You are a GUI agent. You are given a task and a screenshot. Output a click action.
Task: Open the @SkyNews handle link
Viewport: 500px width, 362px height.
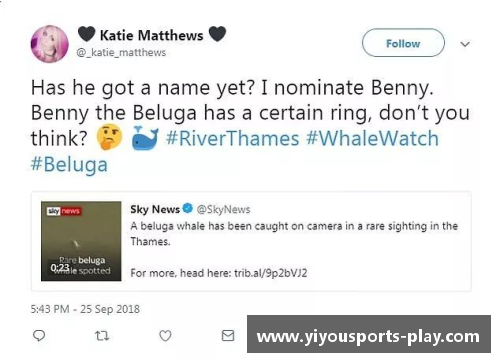click(223, 209)
